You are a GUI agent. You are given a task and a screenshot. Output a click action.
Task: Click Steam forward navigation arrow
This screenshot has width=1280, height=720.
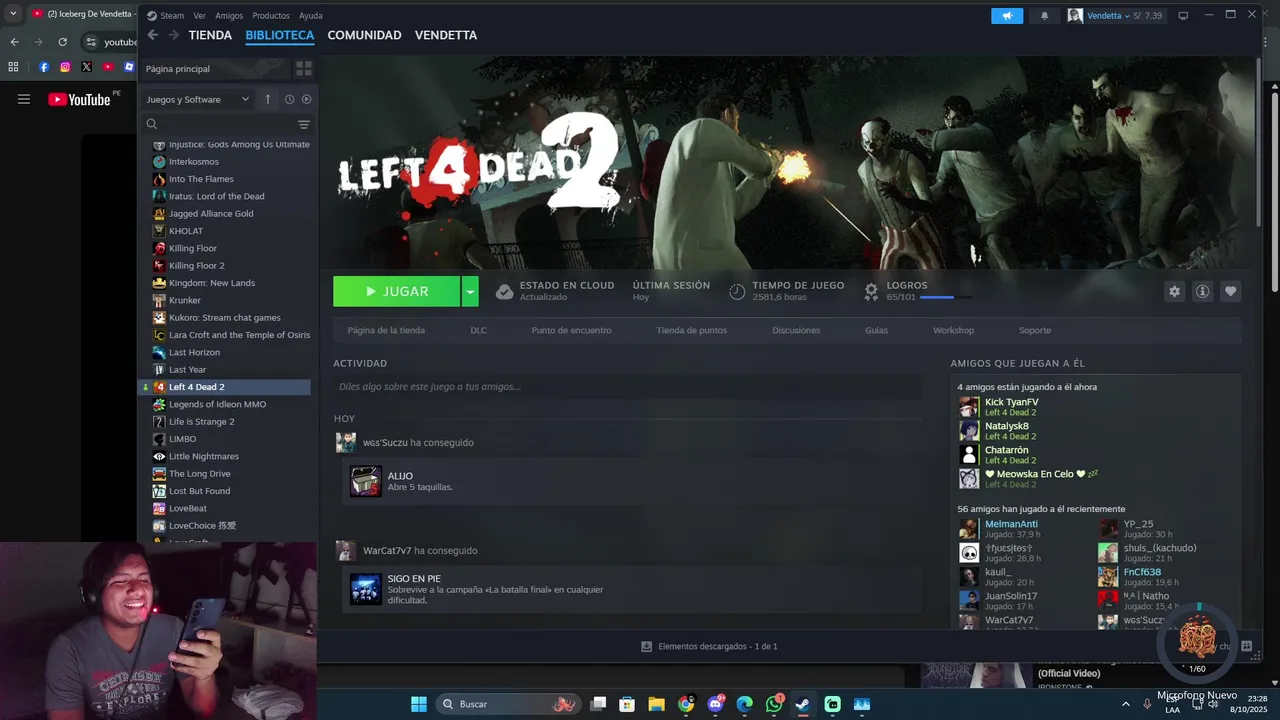coord(173,35)
